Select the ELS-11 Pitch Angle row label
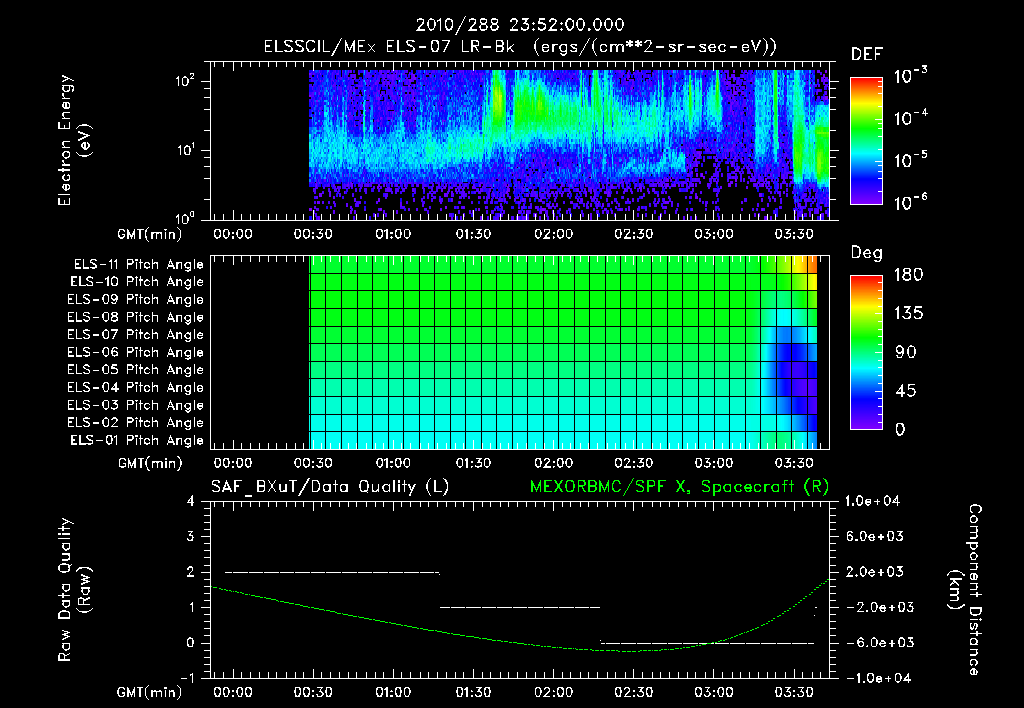 click(x=138, y=265)
